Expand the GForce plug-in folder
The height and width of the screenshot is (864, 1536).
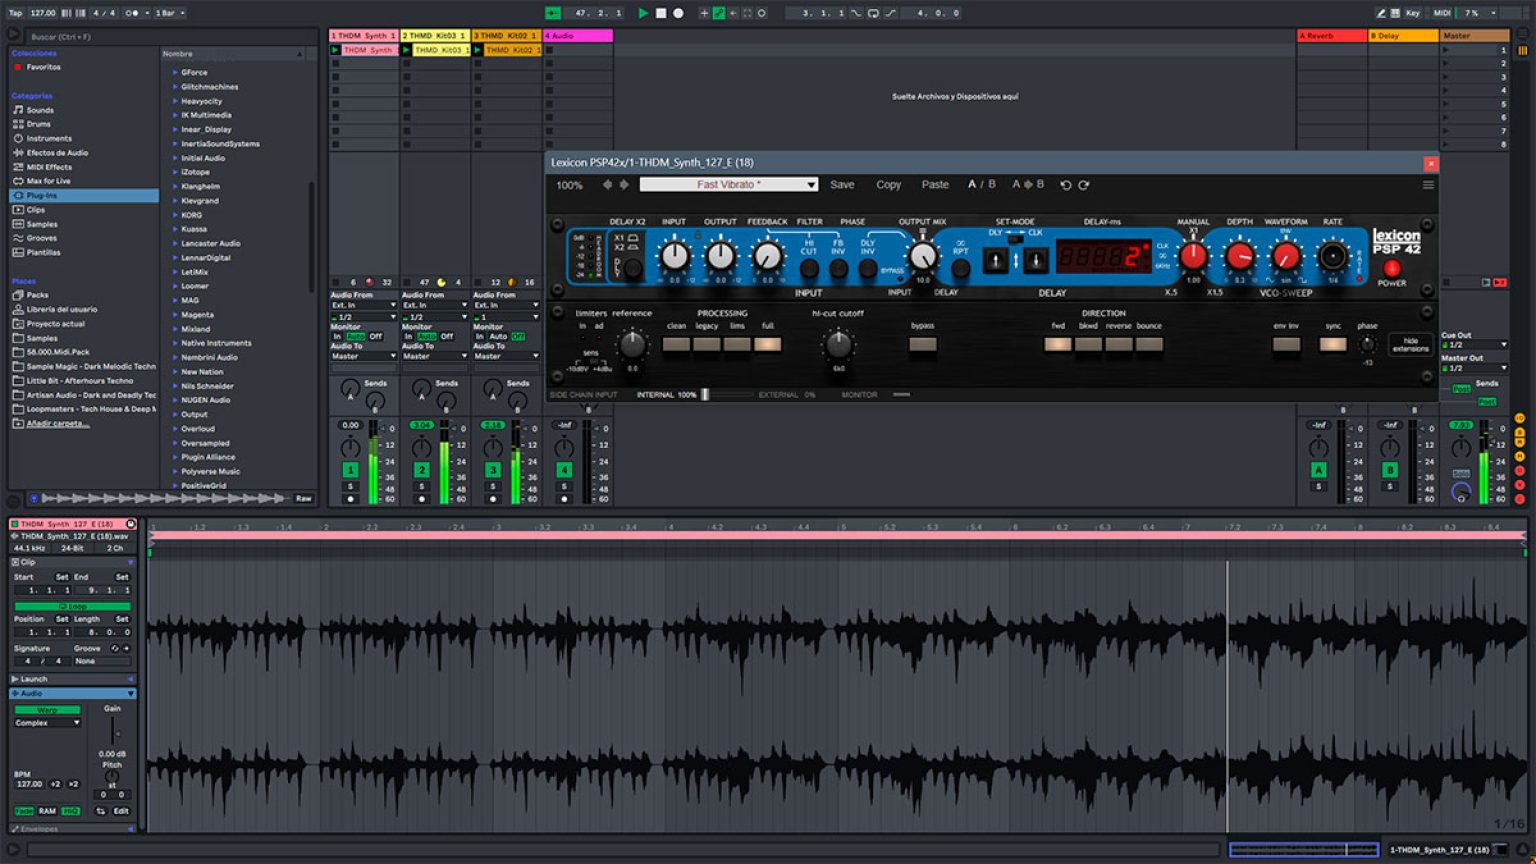pyautogui.click(x=175, y=72)
